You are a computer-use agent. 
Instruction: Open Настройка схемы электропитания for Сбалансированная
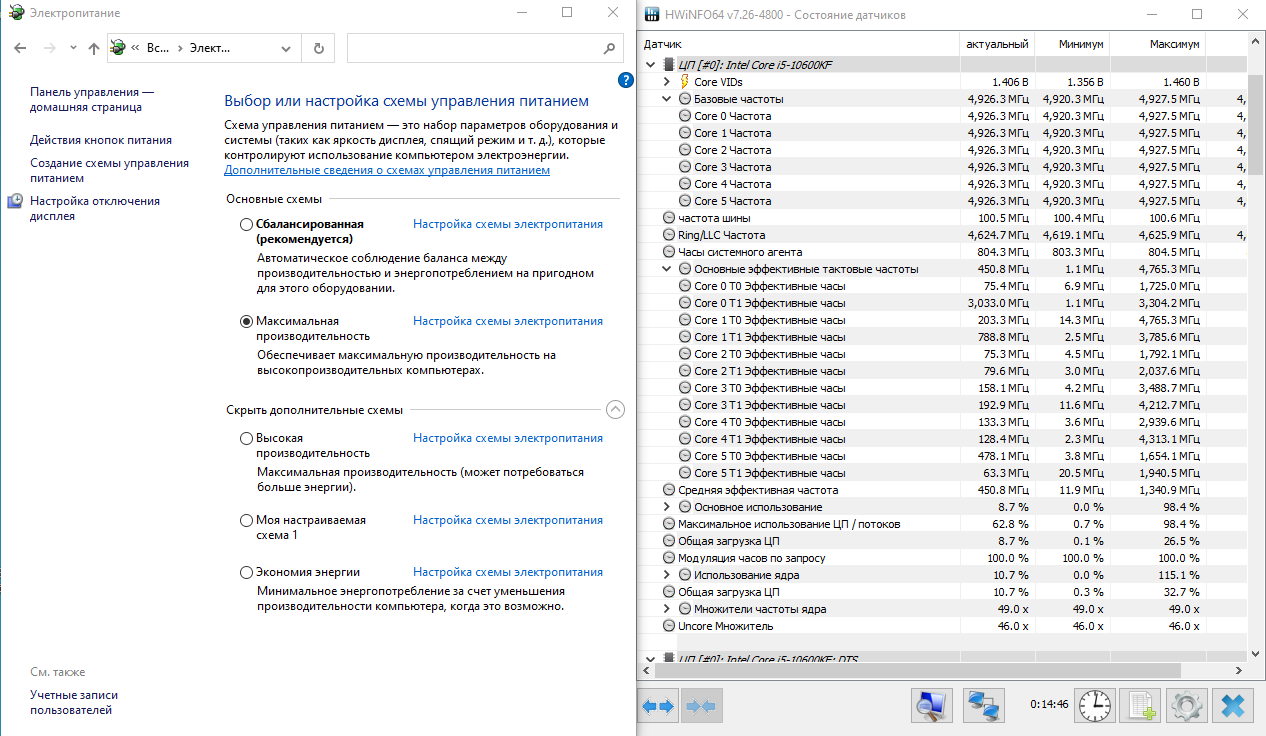coord(508,224)
